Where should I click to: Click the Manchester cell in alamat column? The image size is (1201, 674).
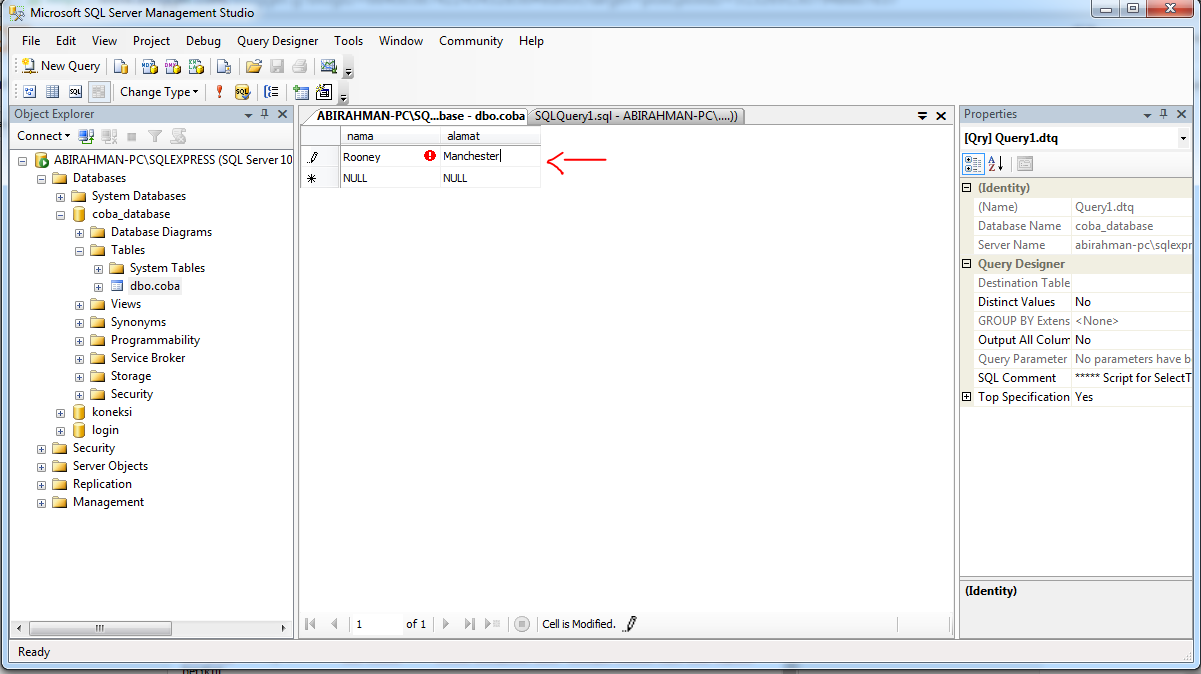click(x=490, y=157)
